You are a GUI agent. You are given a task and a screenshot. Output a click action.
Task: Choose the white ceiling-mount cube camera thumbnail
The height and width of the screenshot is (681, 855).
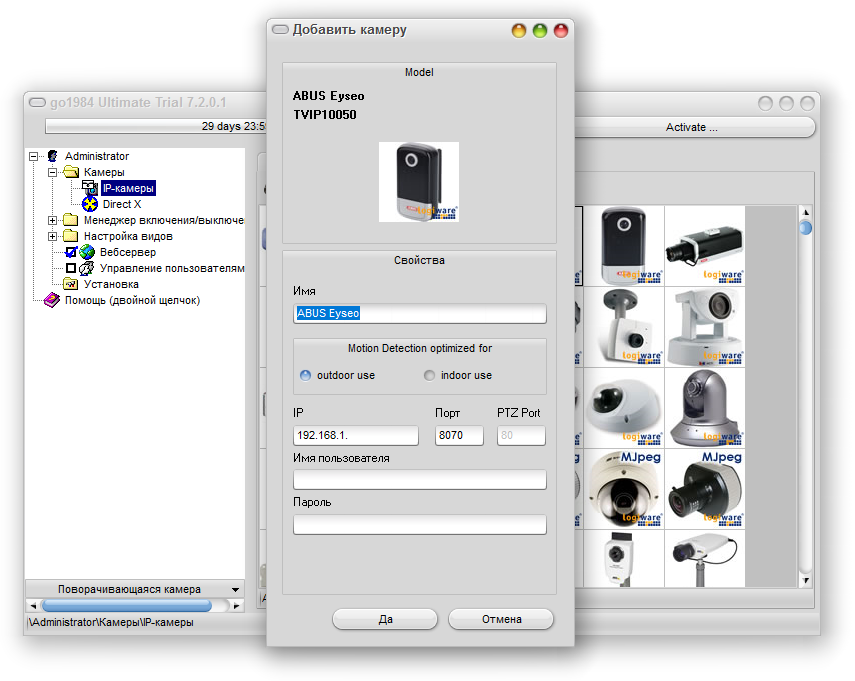click(624, 327)
